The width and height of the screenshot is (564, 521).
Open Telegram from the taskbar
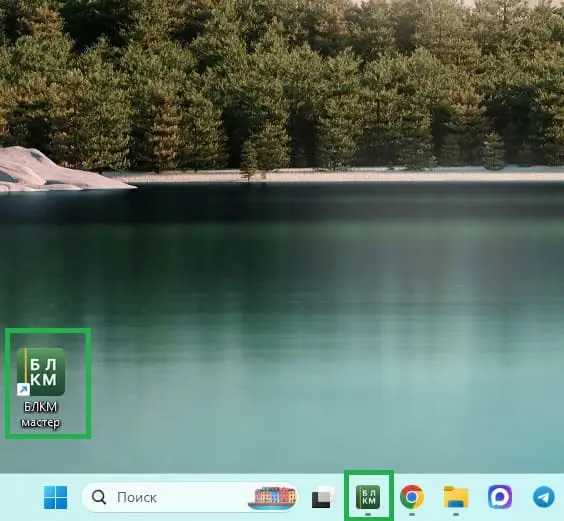pos(543,497)
